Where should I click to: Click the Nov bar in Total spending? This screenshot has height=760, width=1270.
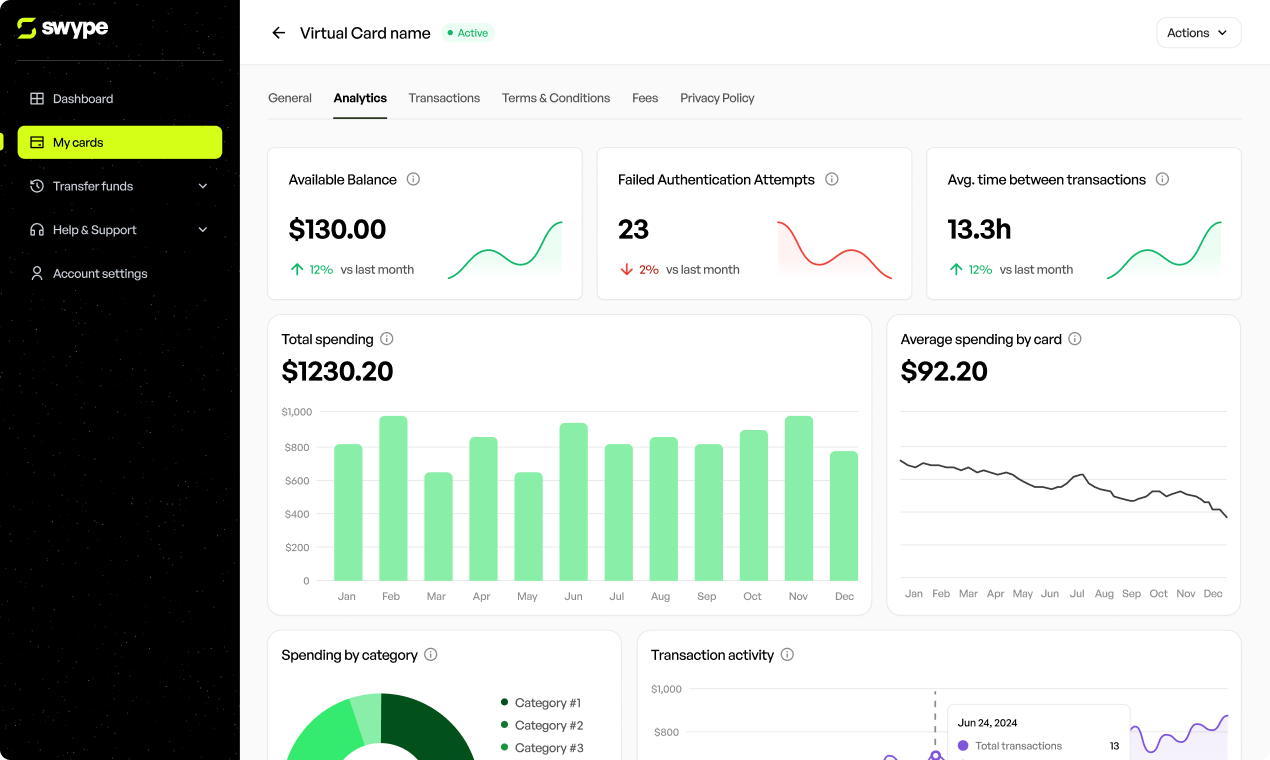click(x=799, y=498)
